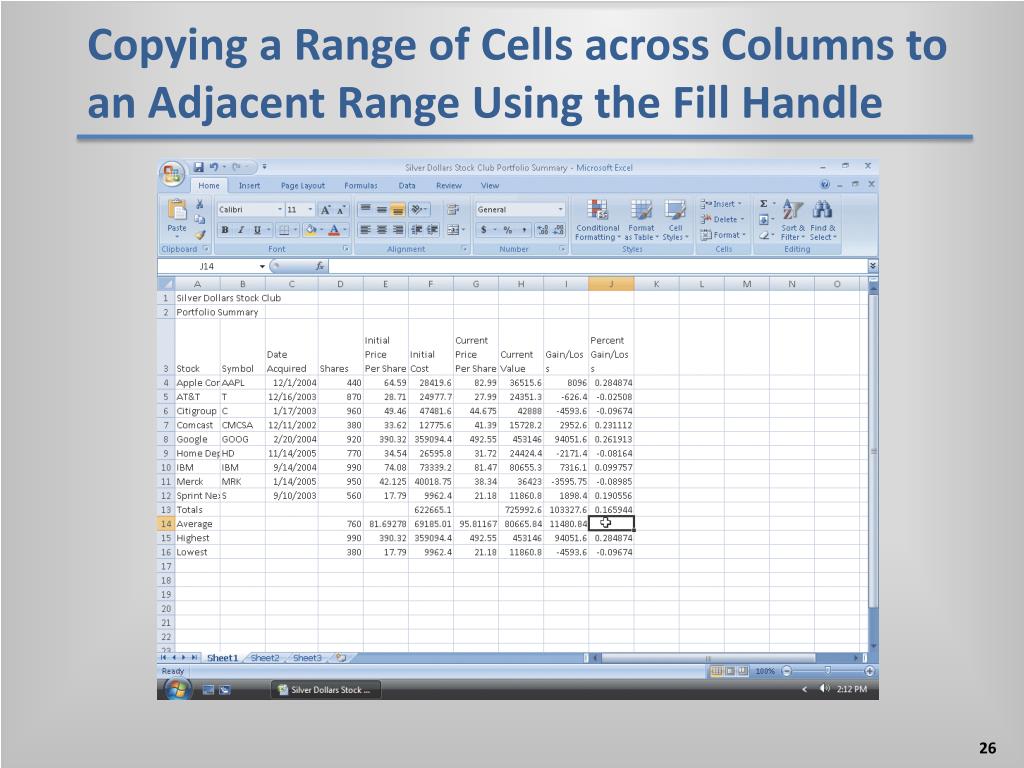Toggle Bold formatting
Screen dimensions: 1024x768
pos(225,230)
